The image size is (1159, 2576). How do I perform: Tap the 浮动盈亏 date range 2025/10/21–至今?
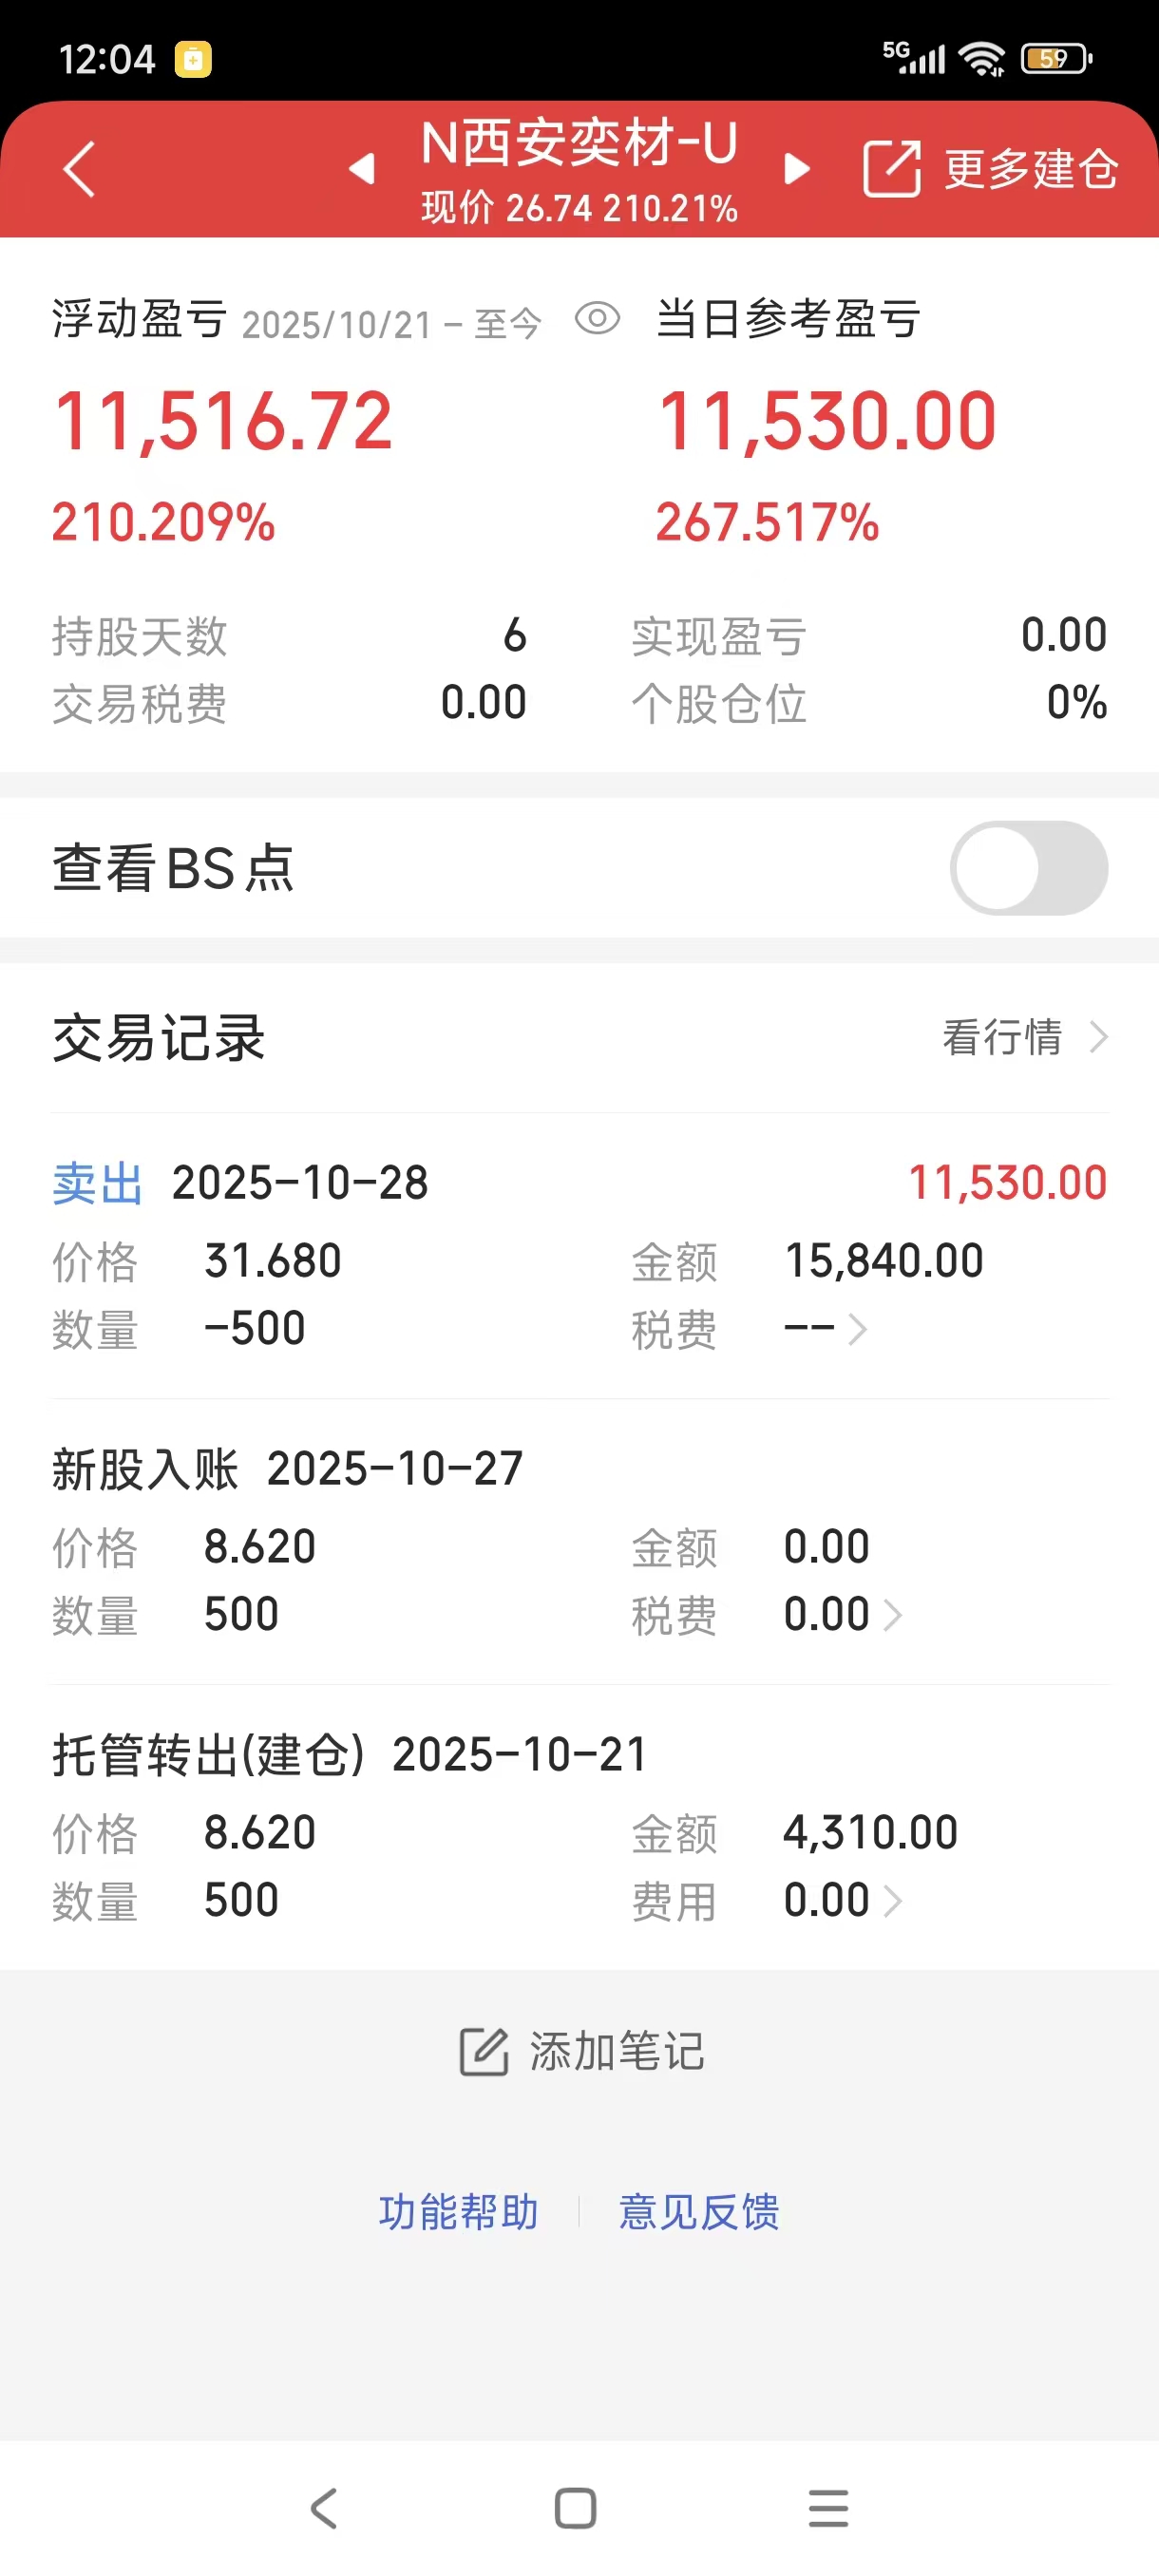[391, 325]
